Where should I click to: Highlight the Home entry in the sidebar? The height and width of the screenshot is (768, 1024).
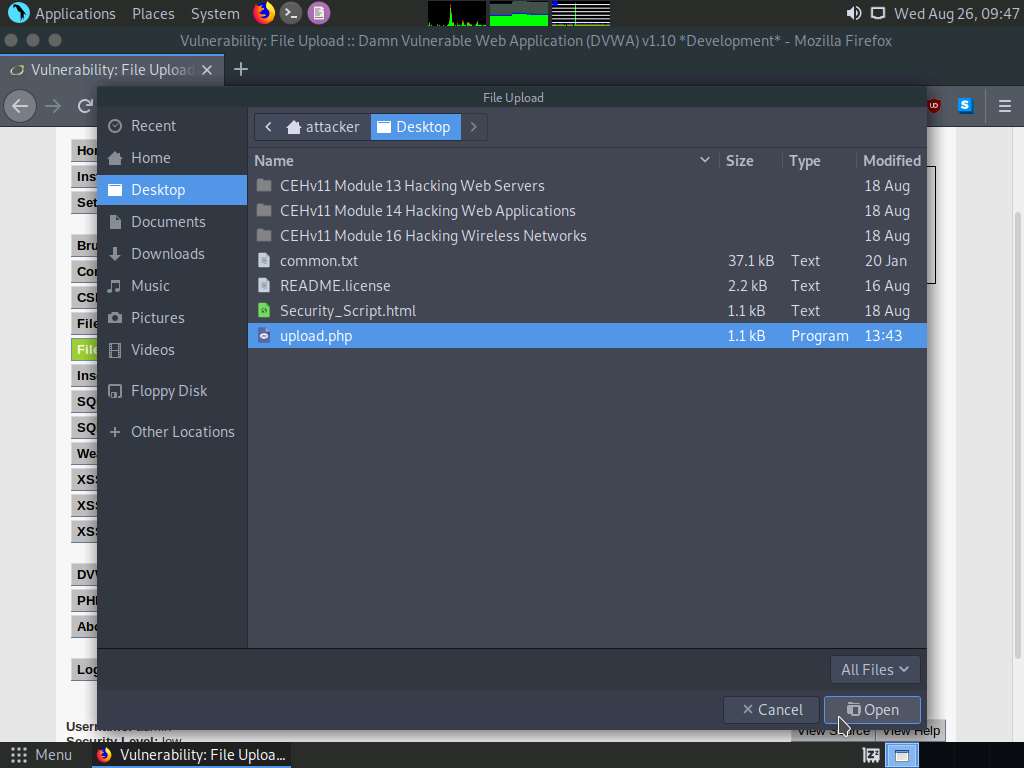151,157
